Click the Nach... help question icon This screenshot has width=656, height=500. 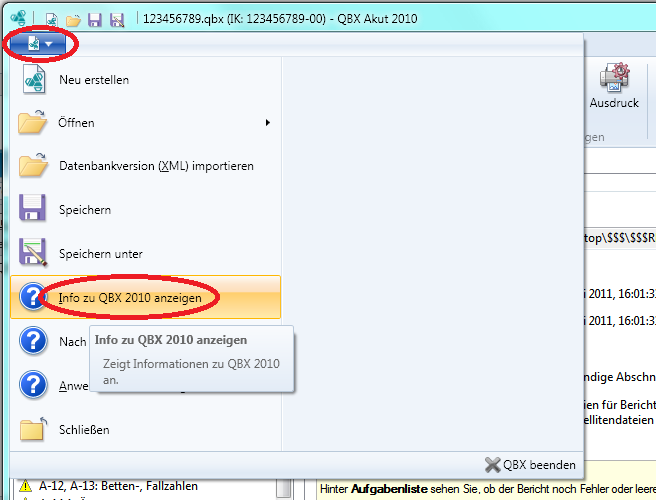(x=33, y=341)
